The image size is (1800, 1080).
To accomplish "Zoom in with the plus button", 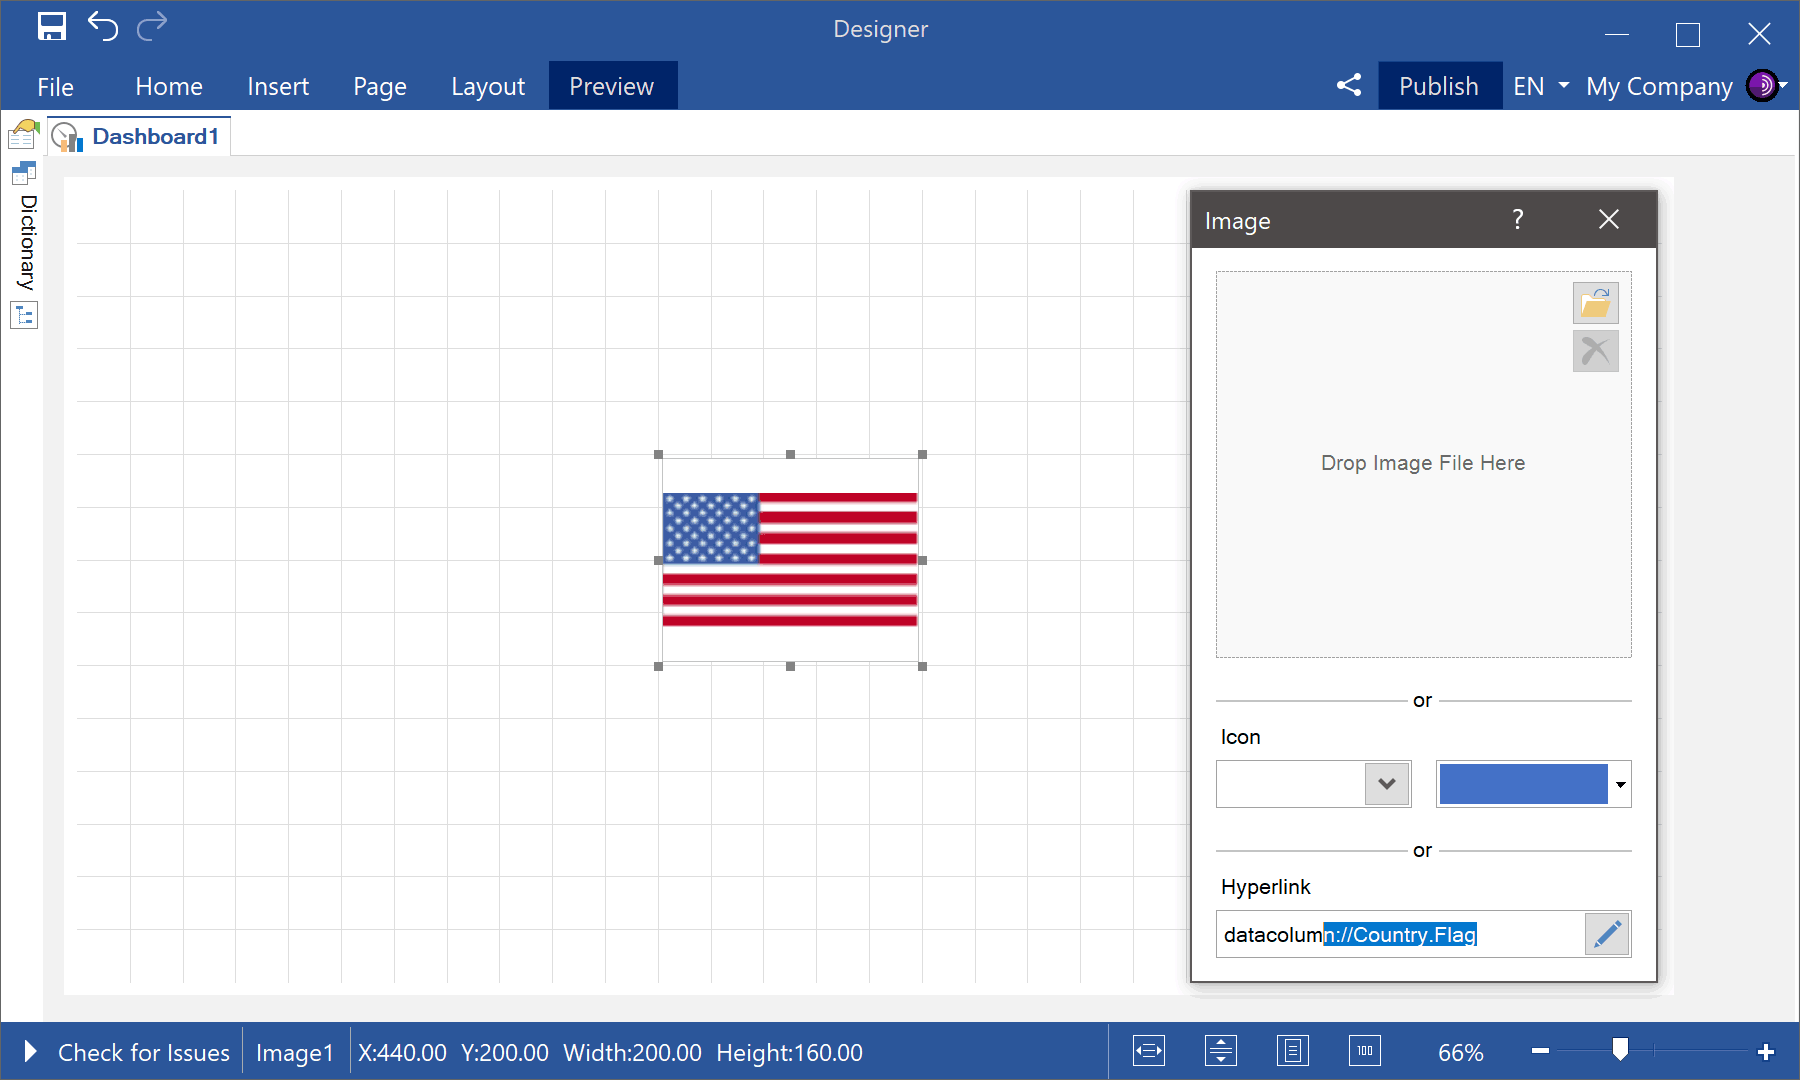I will [x=1766, y=1051].
